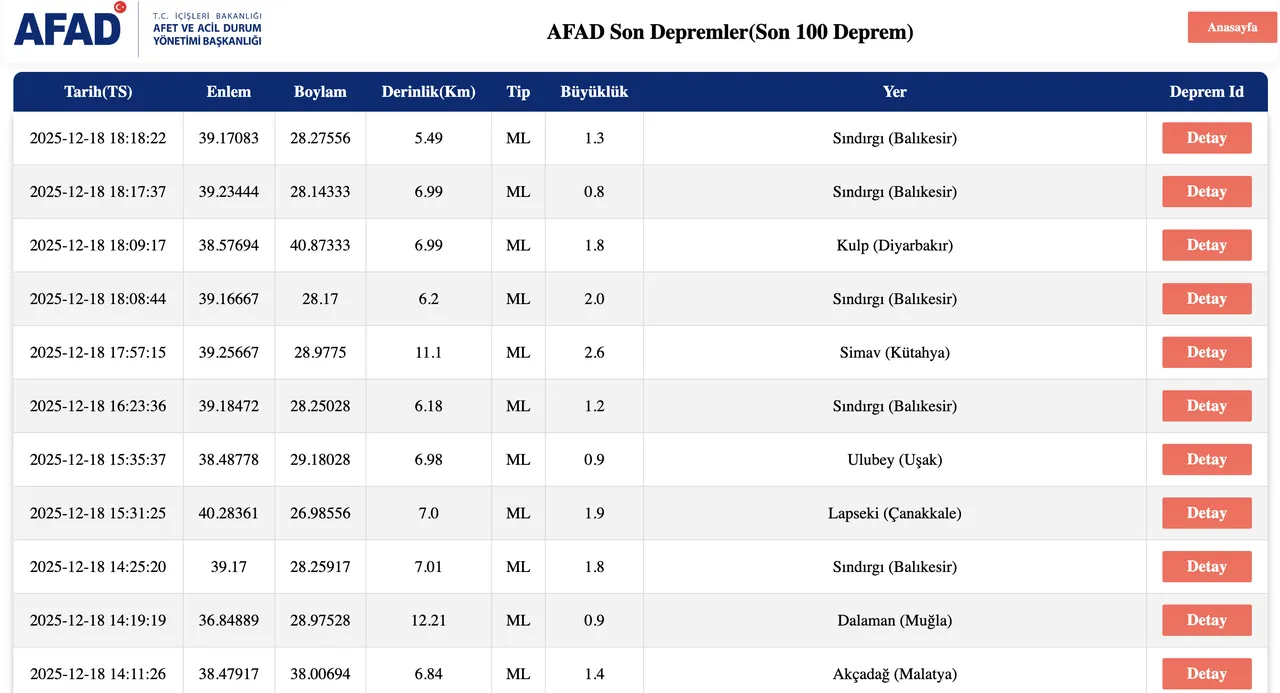
Task: Sort table by the Derinlik(Km) column header
Action: click(x=428, y=91)
